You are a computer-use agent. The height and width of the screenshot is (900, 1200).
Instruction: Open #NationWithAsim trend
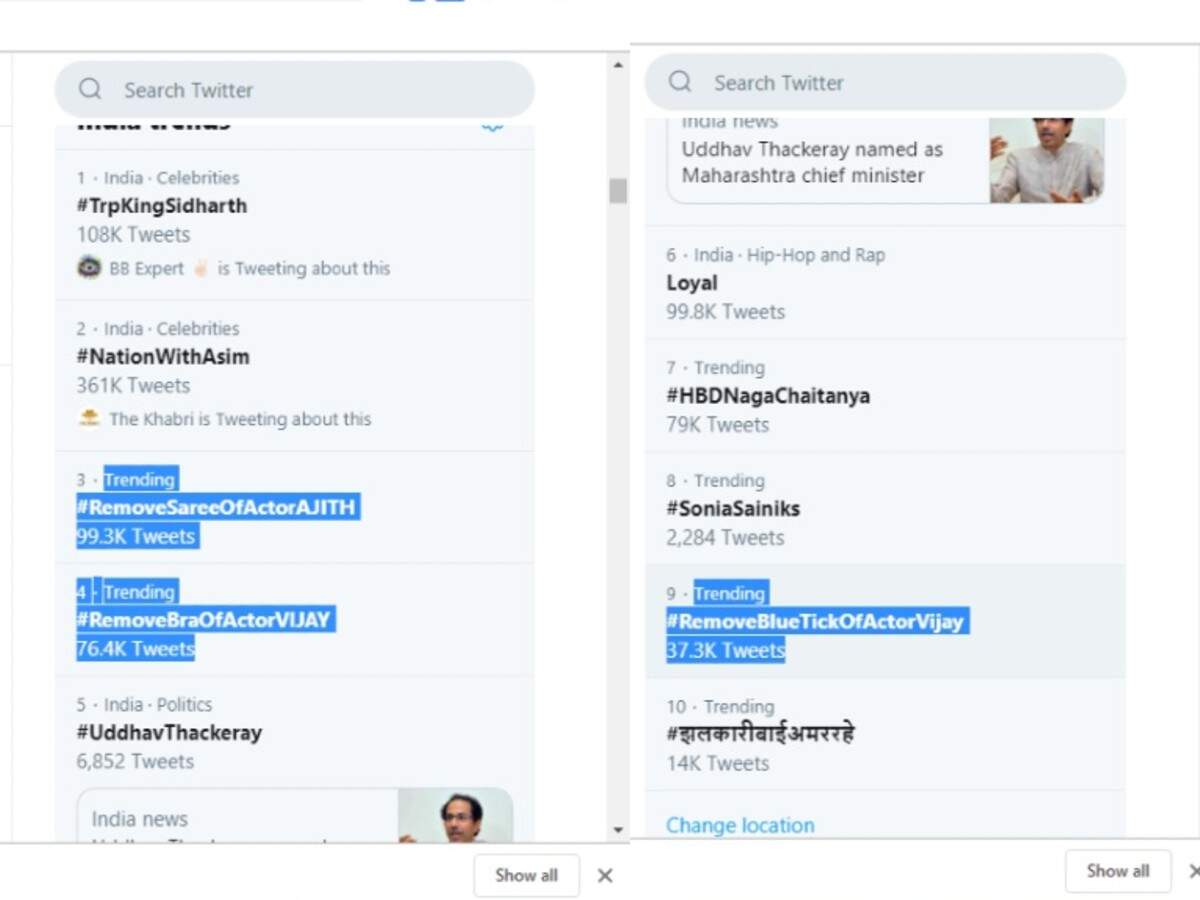(163, 357)
